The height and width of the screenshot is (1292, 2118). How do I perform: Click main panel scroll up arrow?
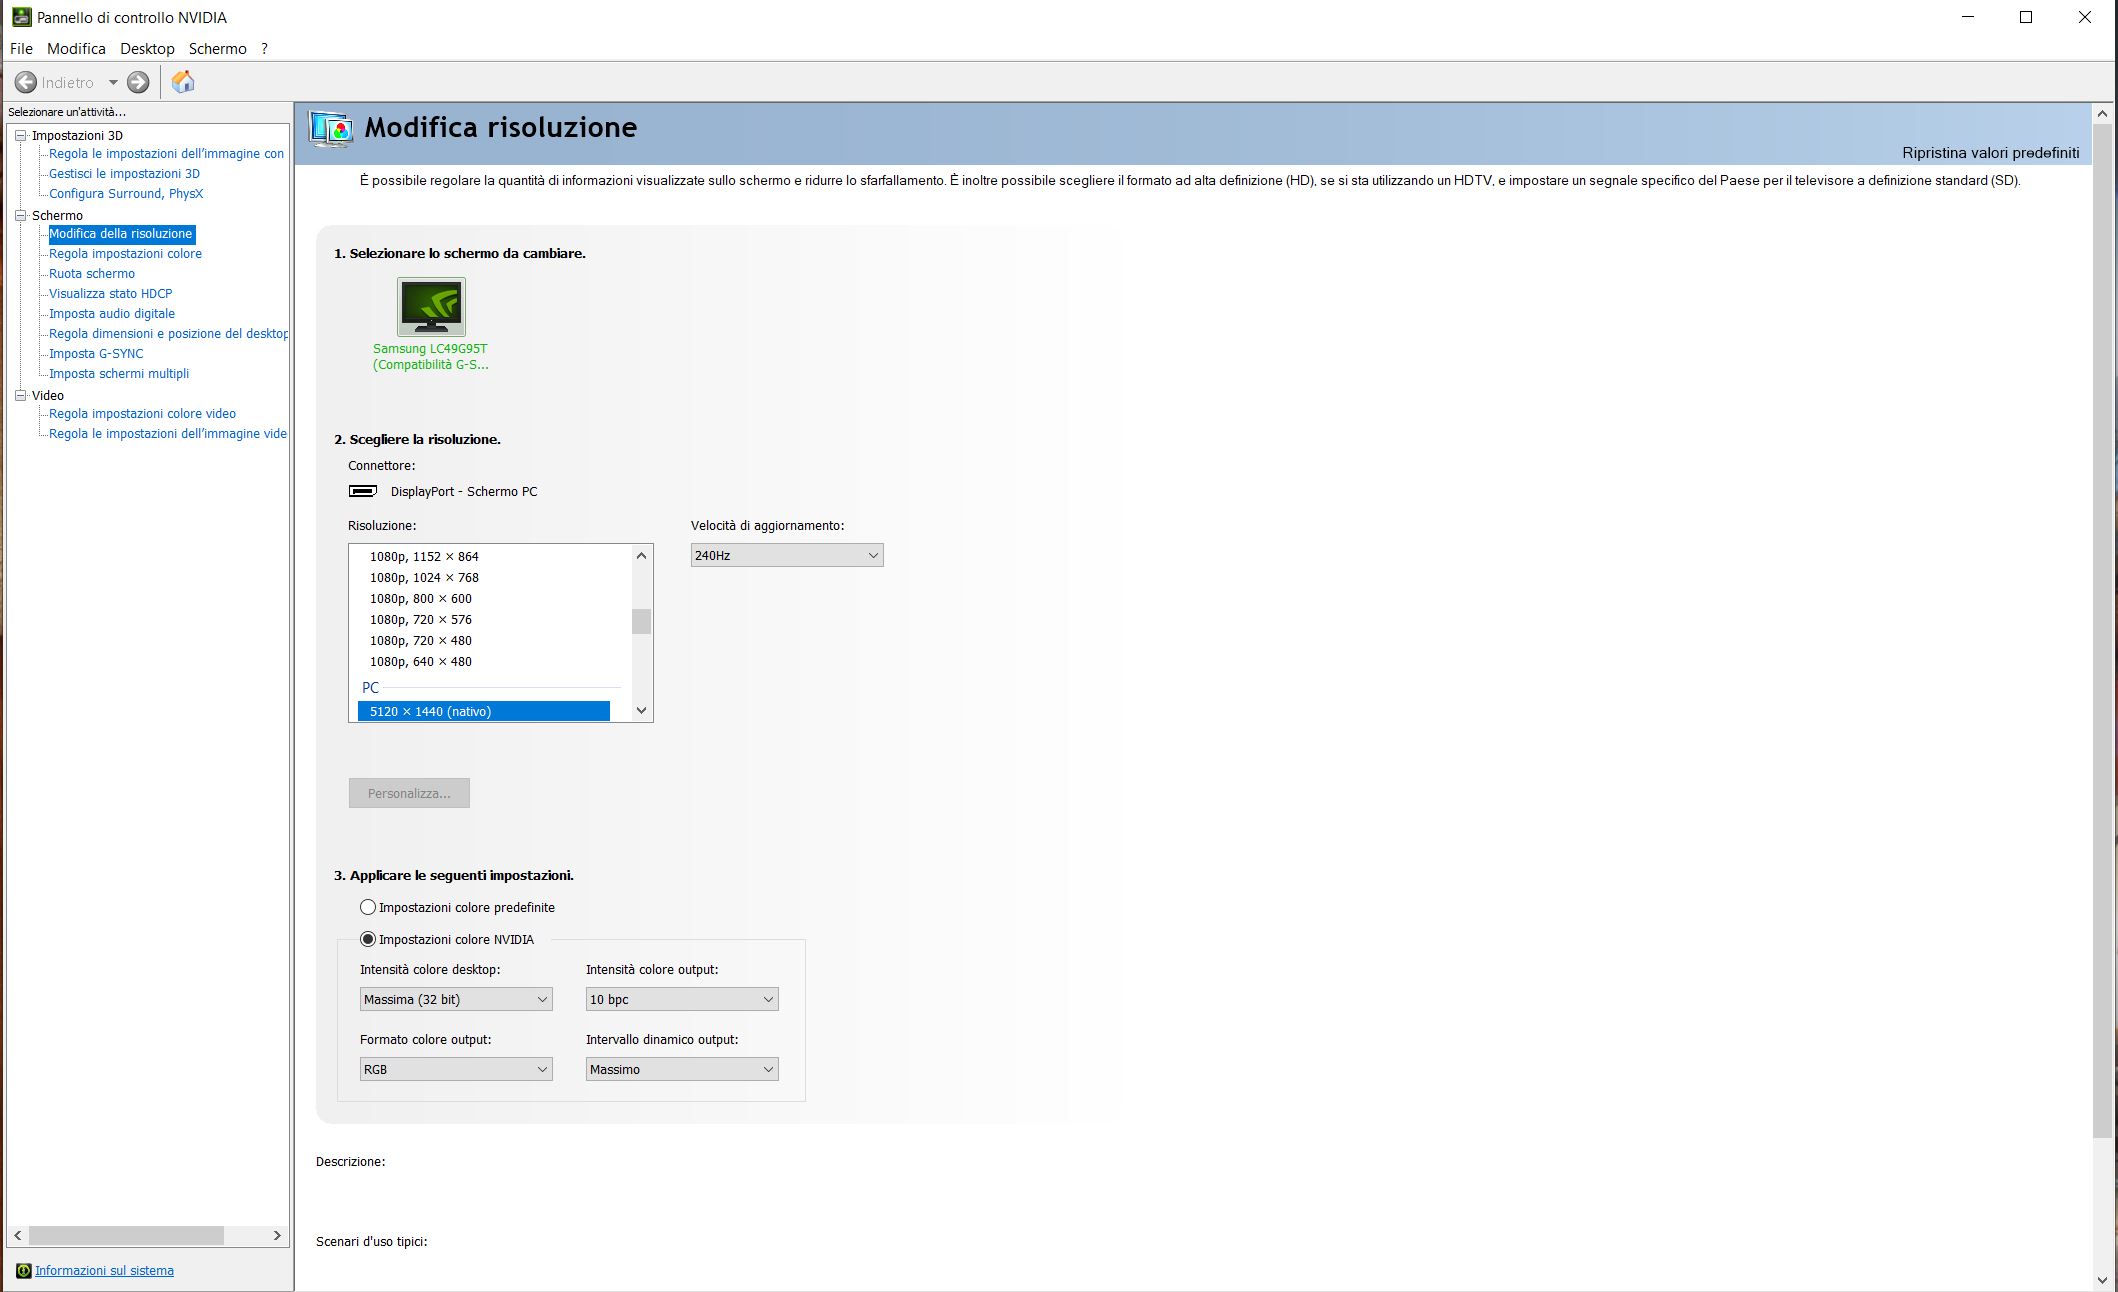(x=2102, y=113)
